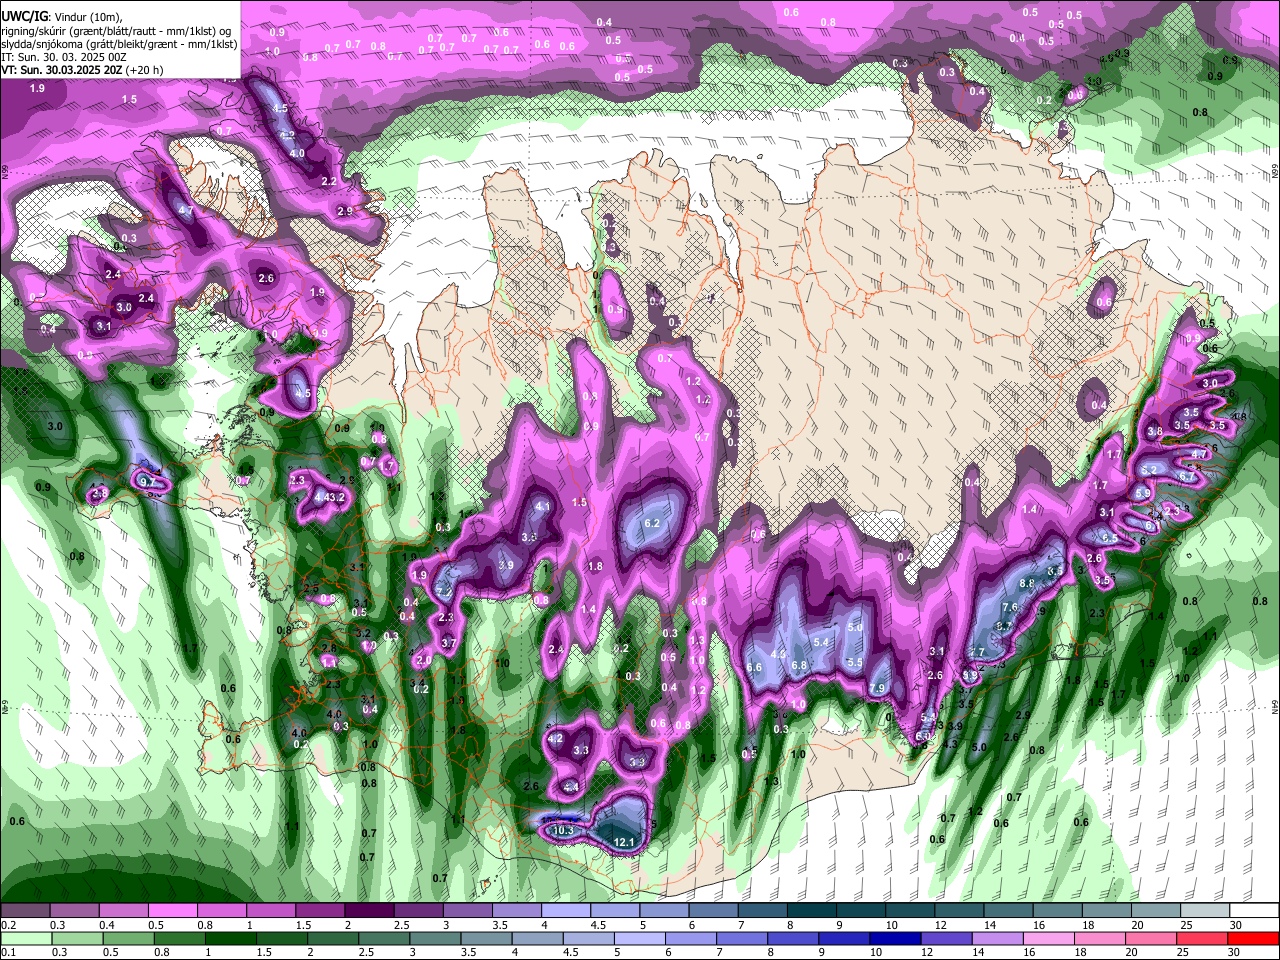Screen dimensions: 1280x960
Task: Click the 'slydda/snjókoma' legend description line
Action: coord(119,46)
